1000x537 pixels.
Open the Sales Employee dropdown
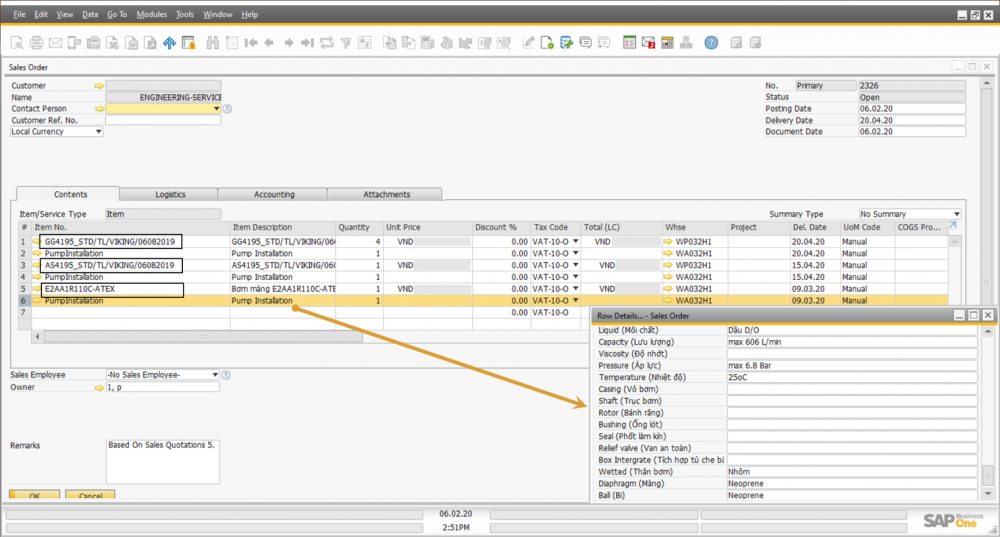pyautogui.click(x=215, y=375)
